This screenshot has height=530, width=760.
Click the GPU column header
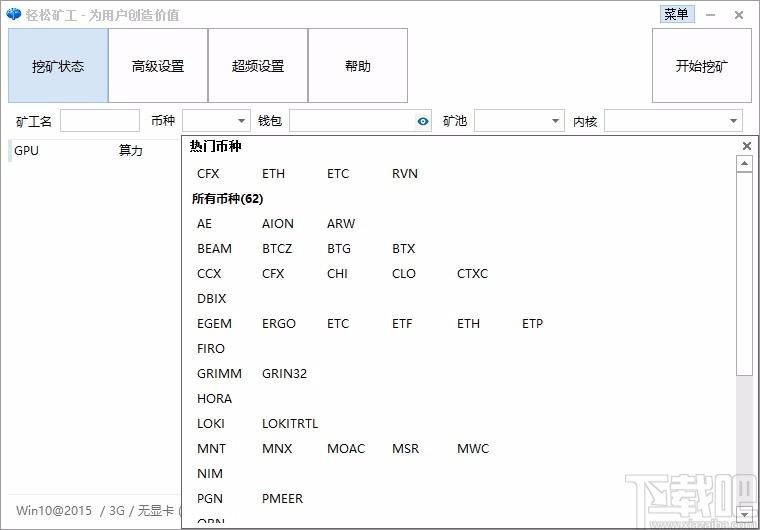pyautogui.click(x=26, y=150)
